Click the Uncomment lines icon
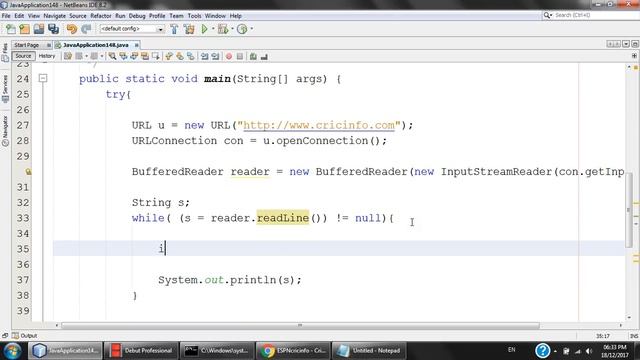 point(264,56)
